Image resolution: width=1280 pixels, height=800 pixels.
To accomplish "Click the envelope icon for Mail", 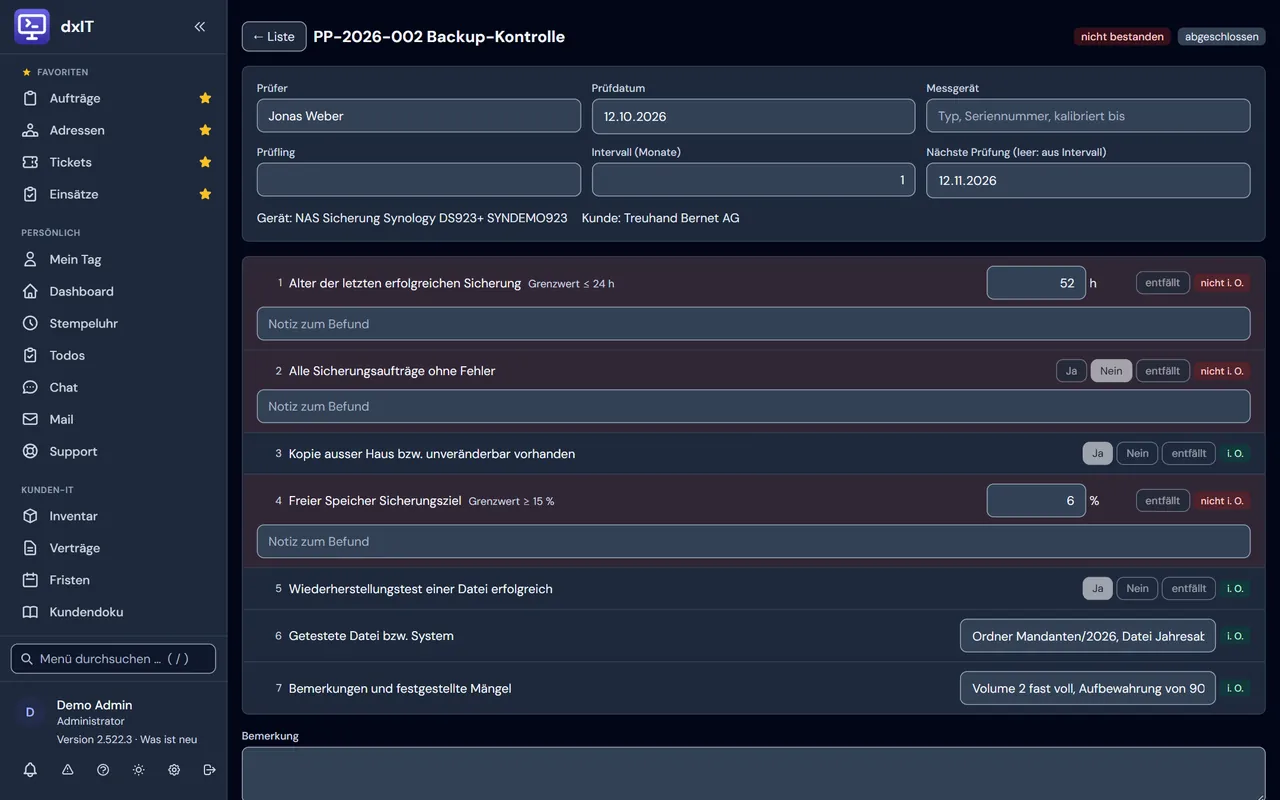I will (x=30, y=419).
